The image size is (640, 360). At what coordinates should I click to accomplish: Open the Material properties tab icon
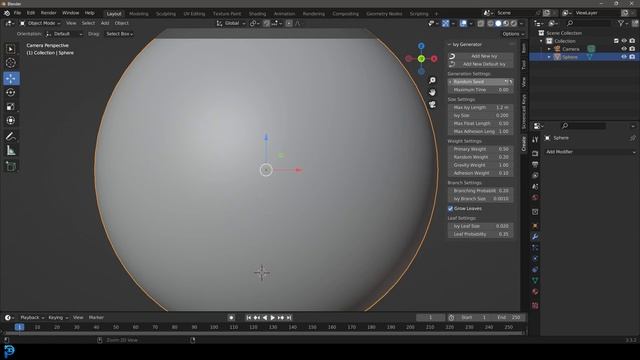pyautogui.click(x=535, y=292)
